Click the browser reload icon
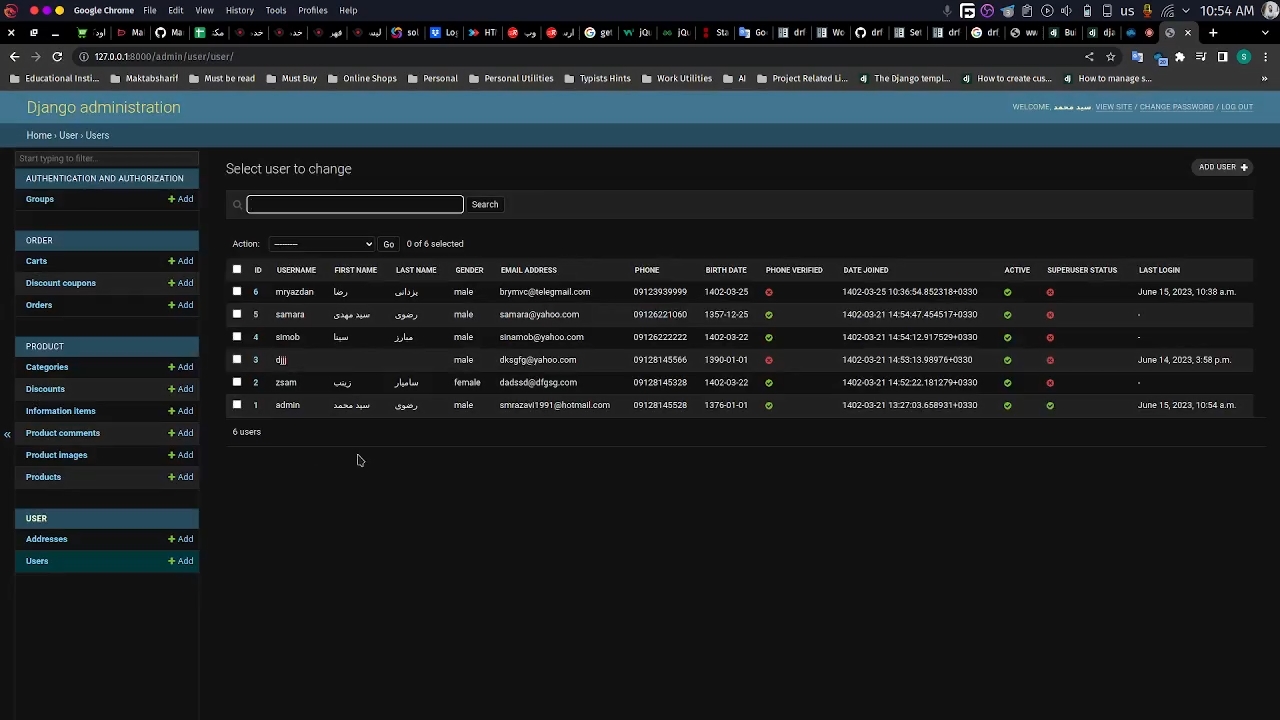This screenshot has width=1280, height=720. [57, 56]
